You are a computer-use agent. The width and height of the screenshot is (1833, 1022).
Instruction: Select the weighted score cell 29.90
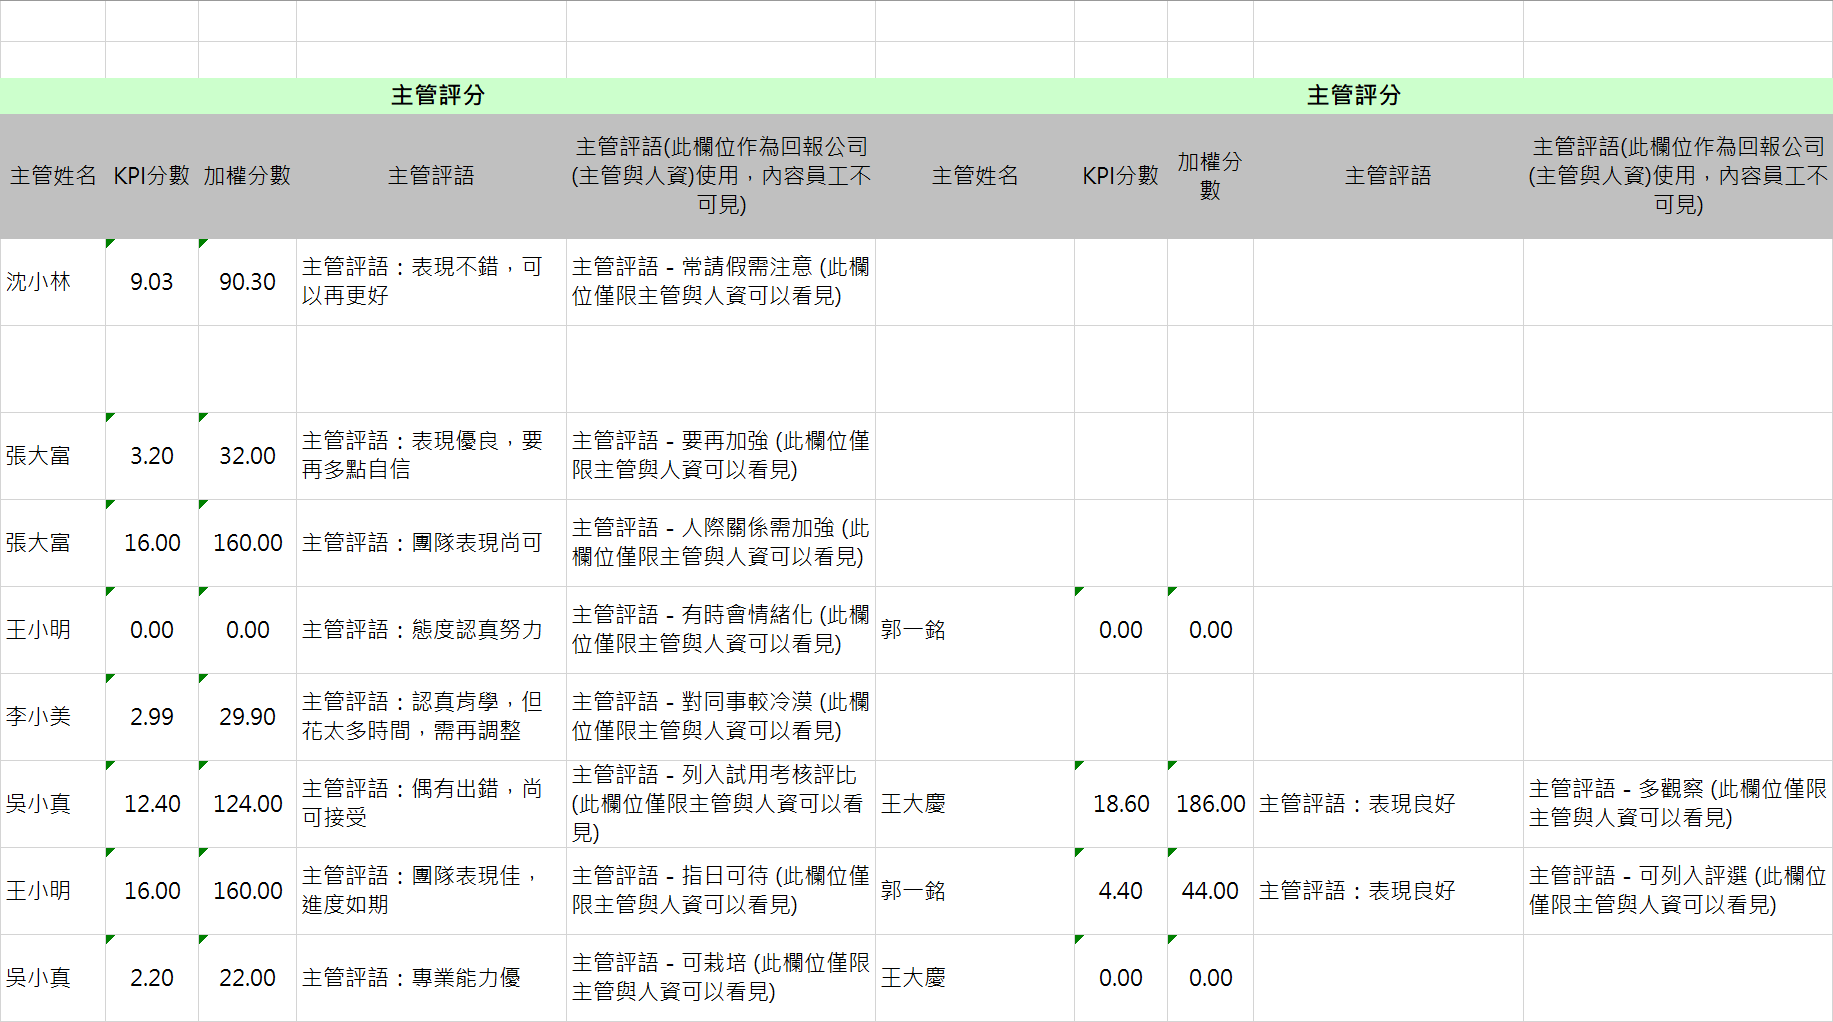247,717
